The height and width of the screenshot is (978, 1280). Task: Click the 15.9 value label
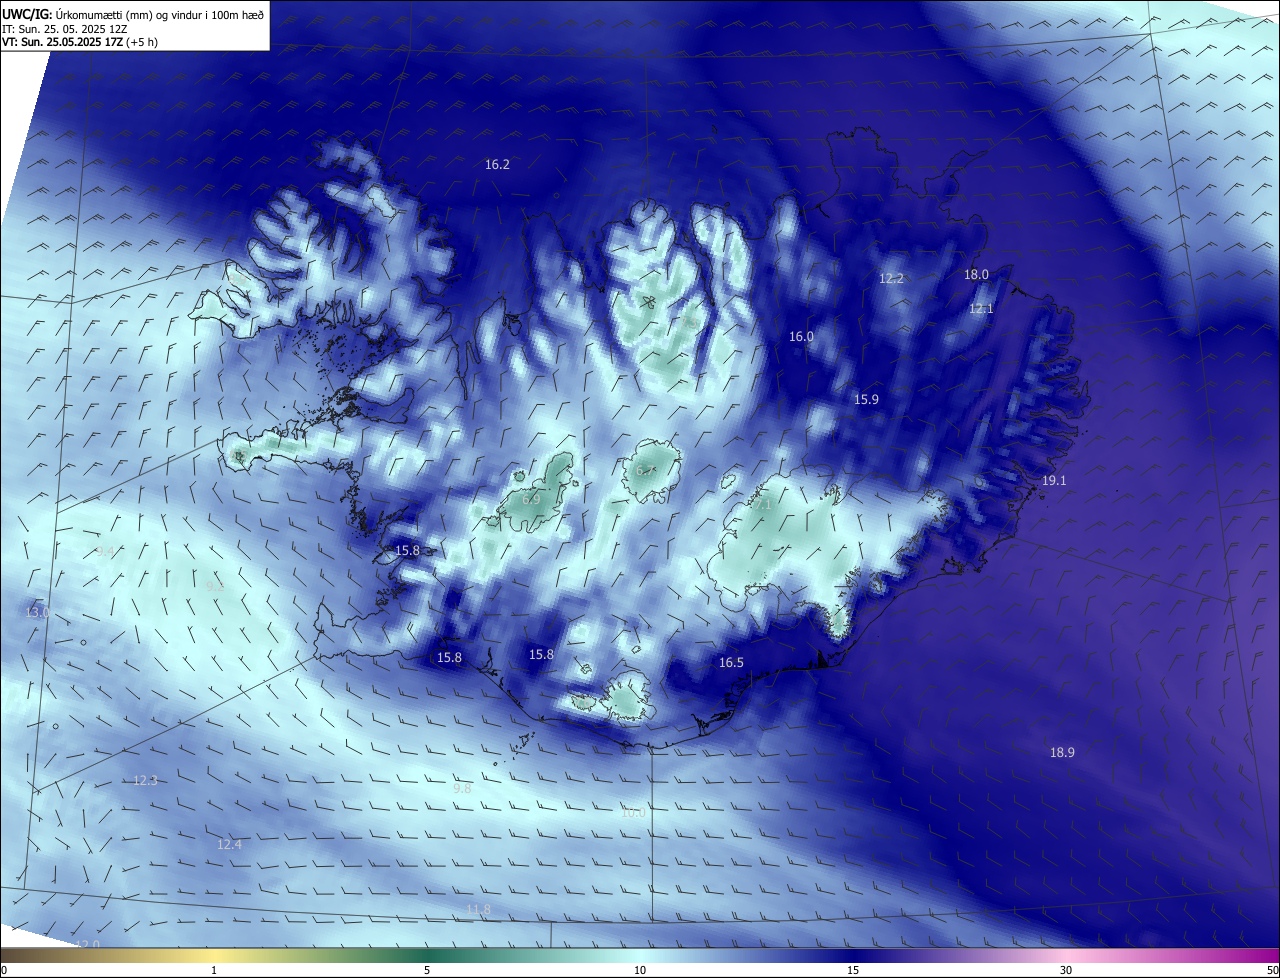click(866, 400)
